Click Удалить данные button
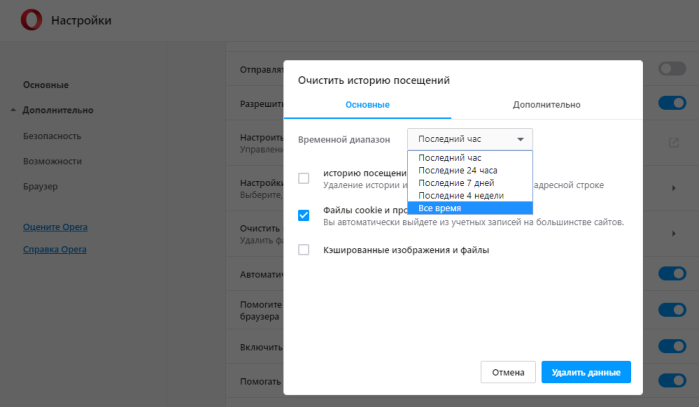Screen dimensions: 699x407 click(x=586, y=372)
